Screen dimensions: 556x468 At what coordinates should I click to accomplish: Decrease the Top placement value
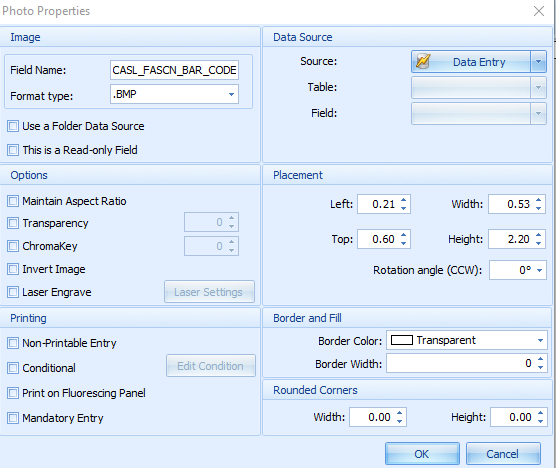coord(404,243)
